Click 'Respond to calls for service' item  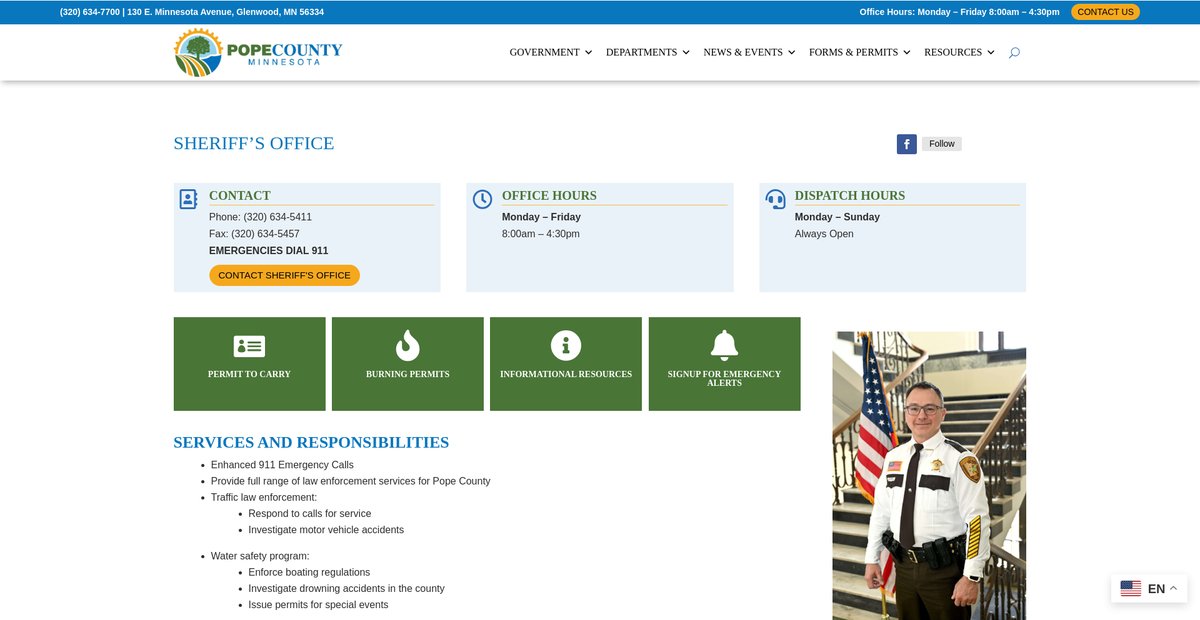tap(310, 514)
